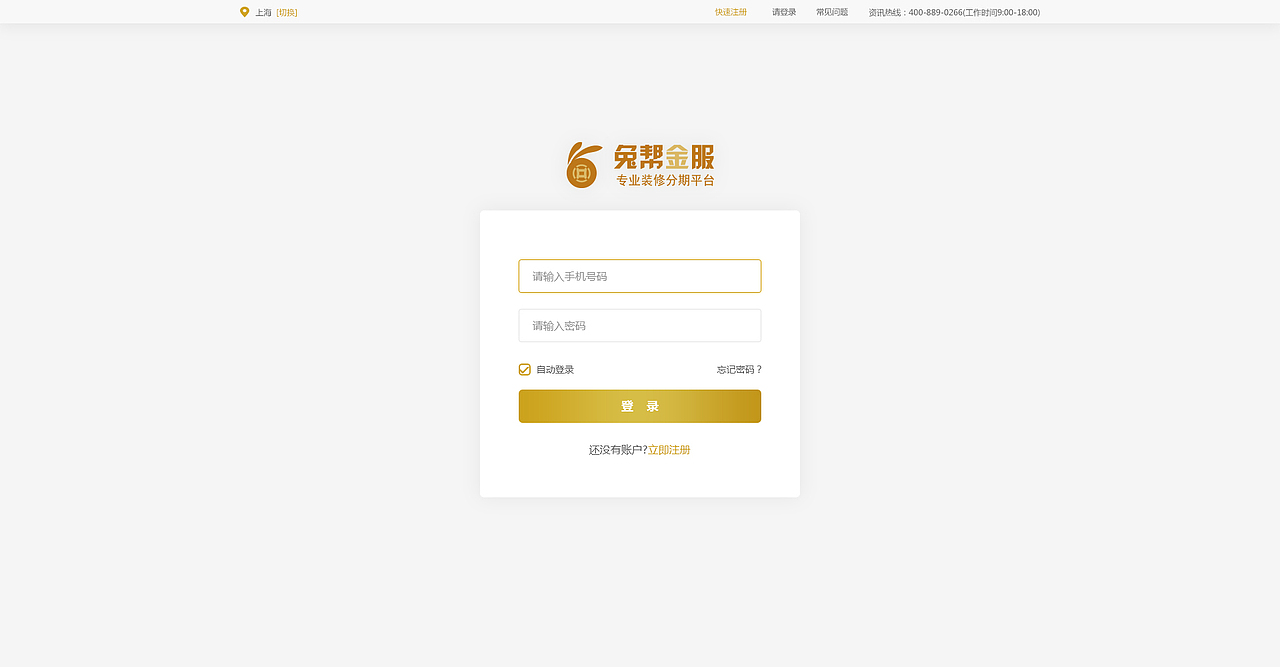This screenshot has width=1280, height=667.
Task: Focus the 请输入手机号码 phone field
Action: [639, 276]
